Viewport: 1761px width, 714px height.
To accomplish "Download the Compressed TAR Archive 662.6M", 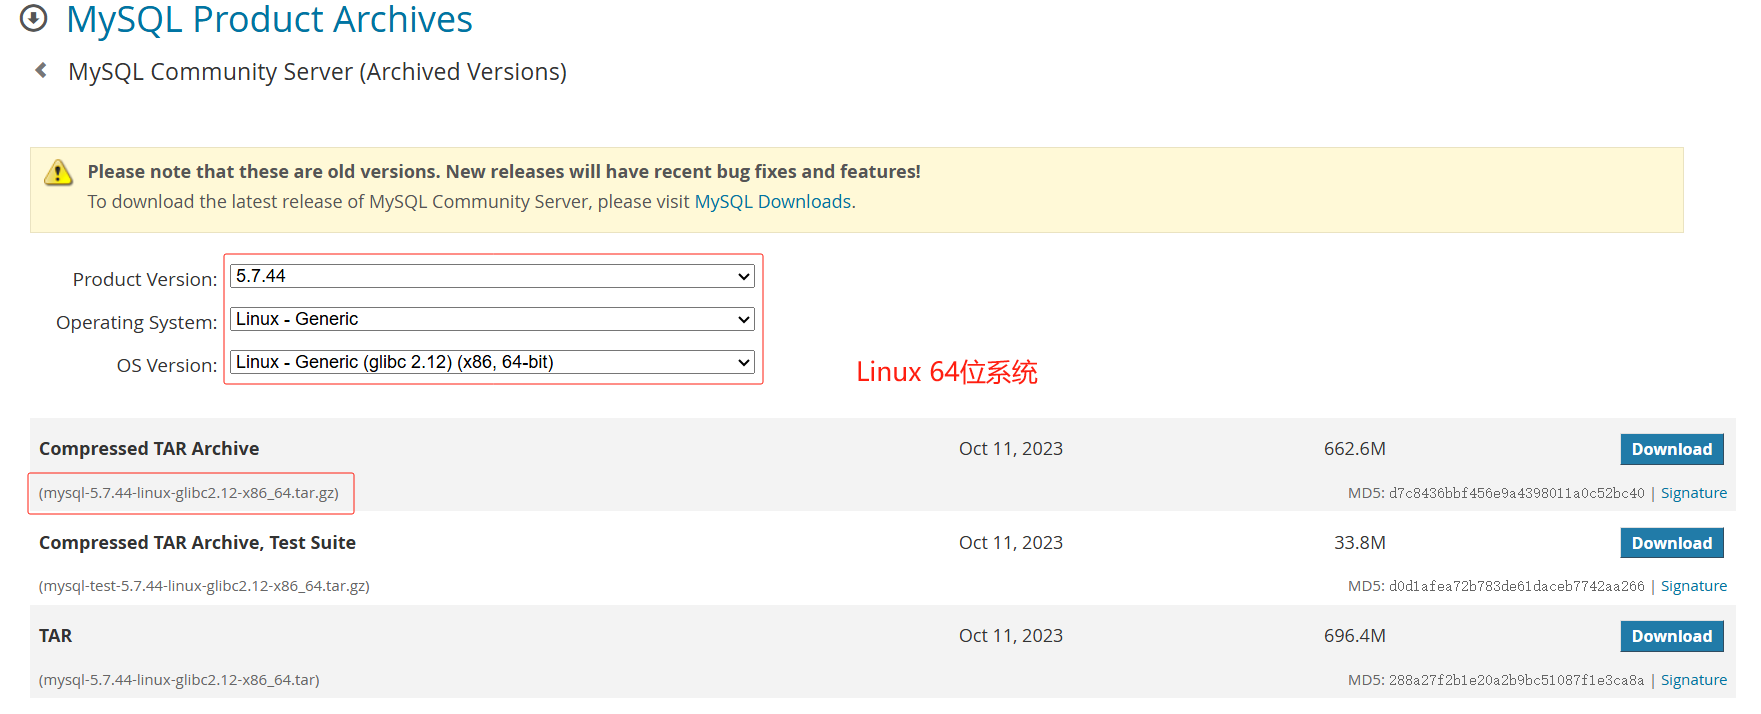I will click(1672, 449).
